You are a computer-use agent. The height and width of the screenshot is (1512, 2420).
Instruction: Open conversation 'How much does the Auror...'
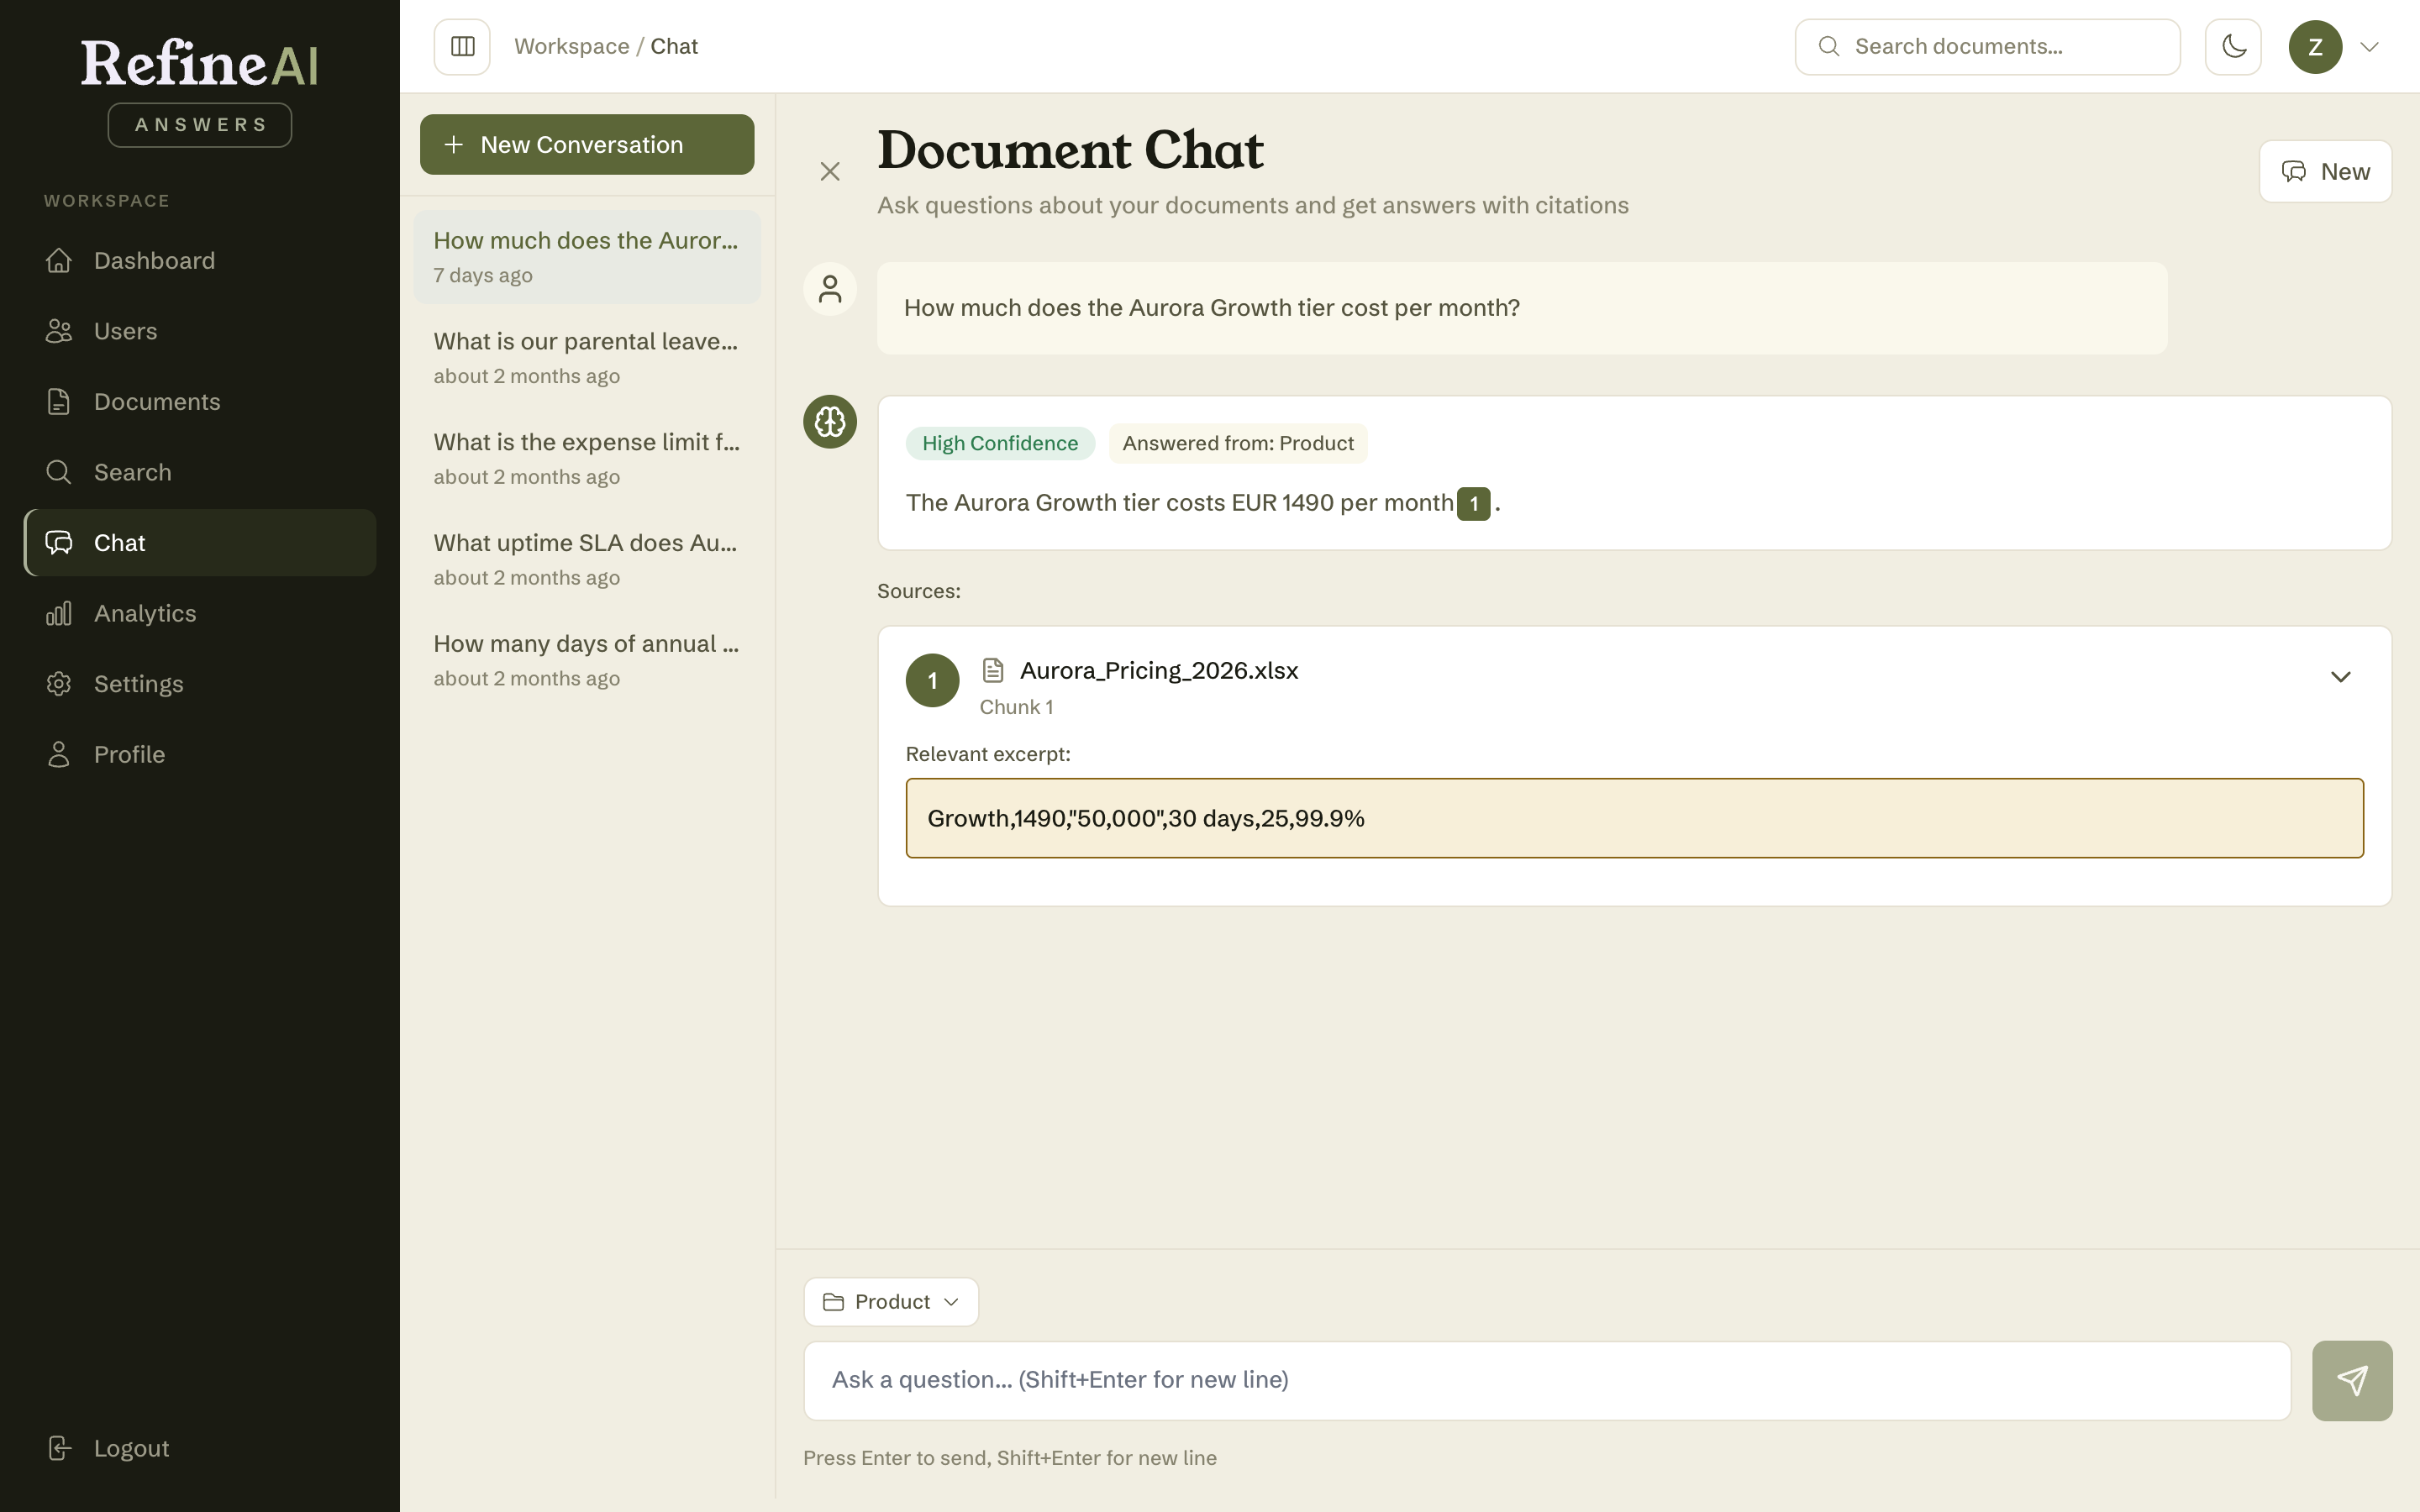coord(587,257)
